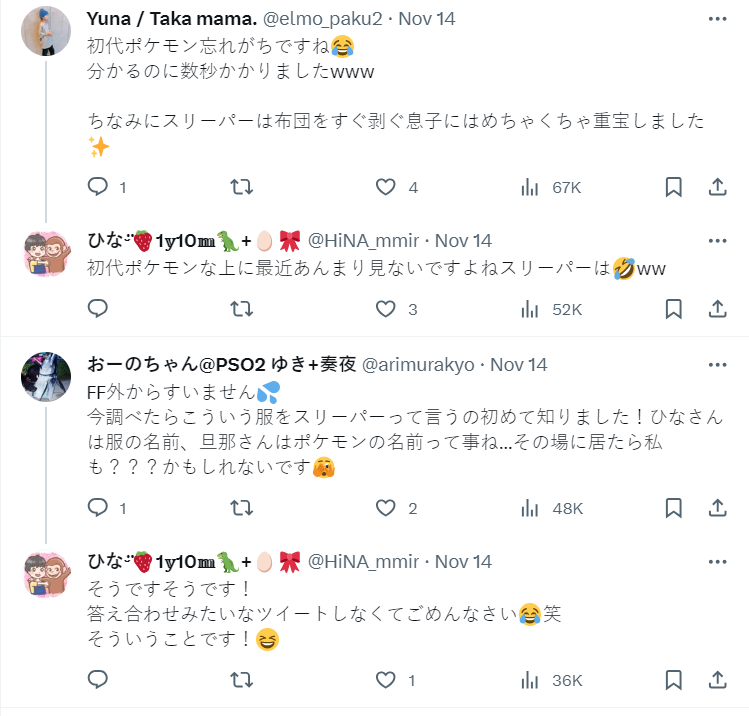Viewport: 749px width, 716px height.
Task: Open more menu on first @HiNA_mmir tweet
Action: [717, 241]
